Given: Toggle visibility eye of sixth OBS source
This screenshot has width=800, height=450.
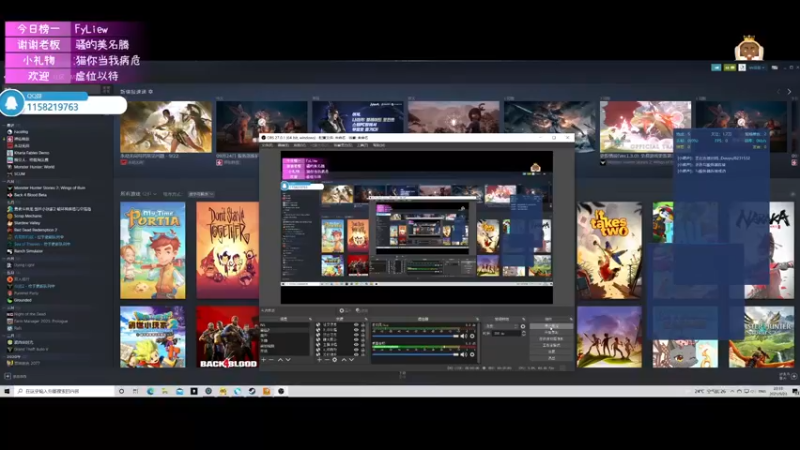Looking at the screenshot, I should (357, 349).
